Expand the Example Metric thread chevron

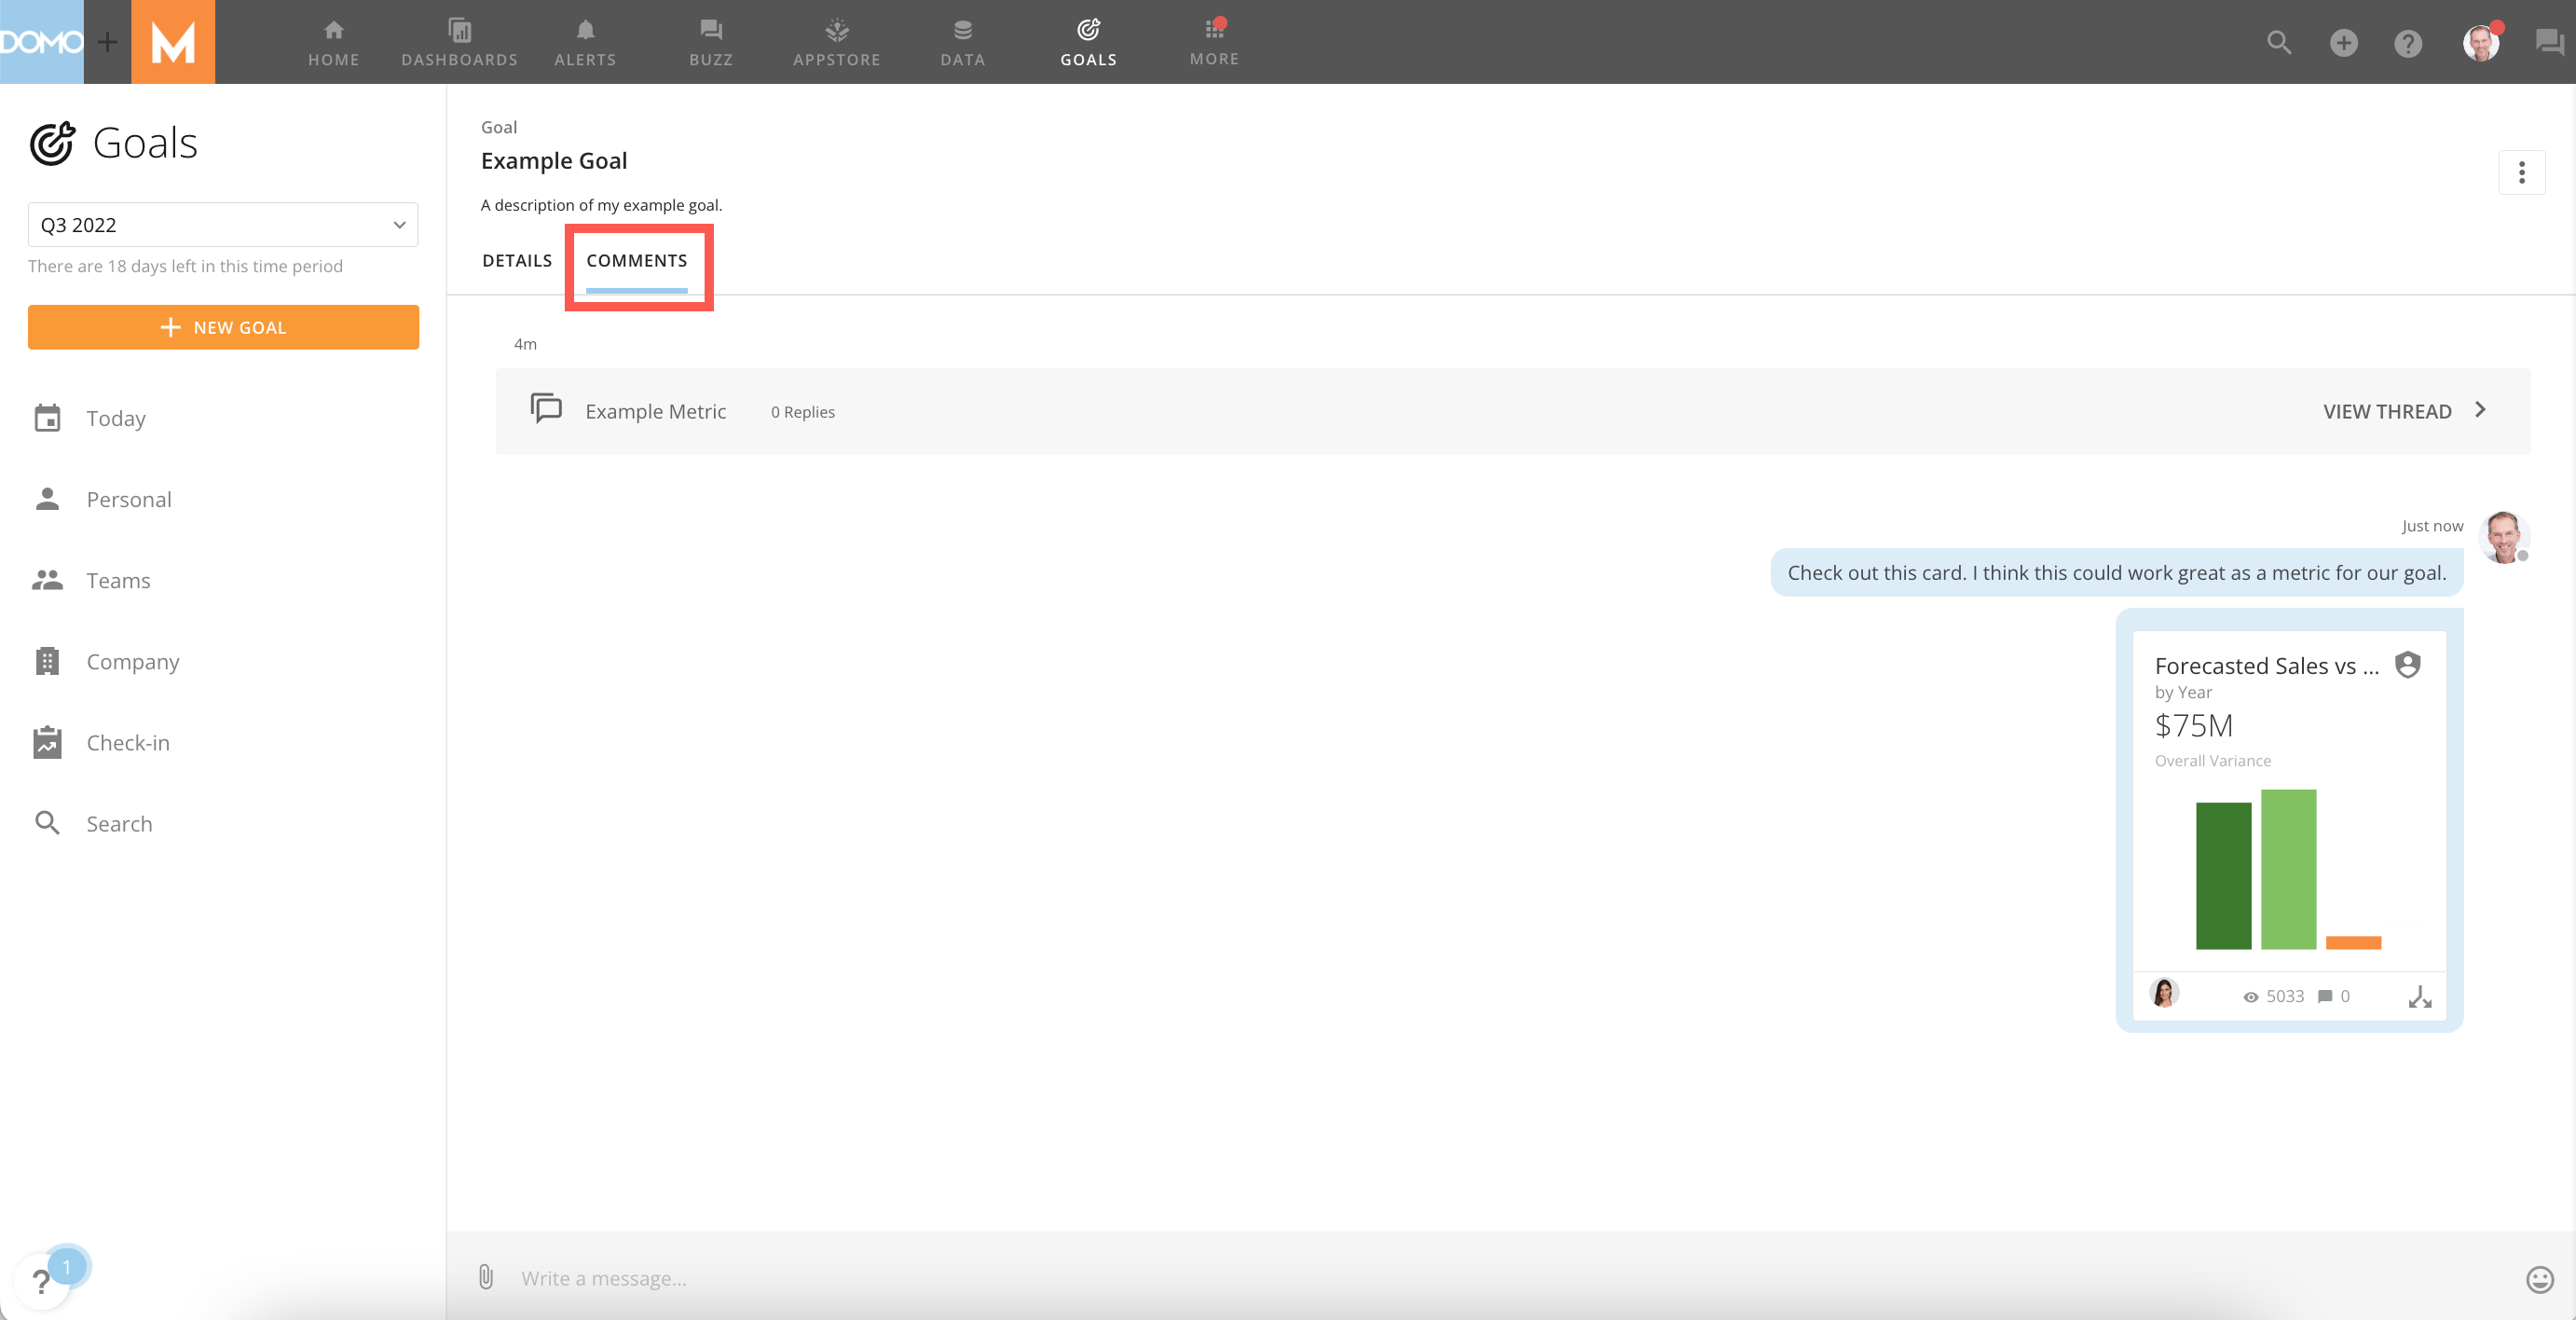[x=2480, y=410]
